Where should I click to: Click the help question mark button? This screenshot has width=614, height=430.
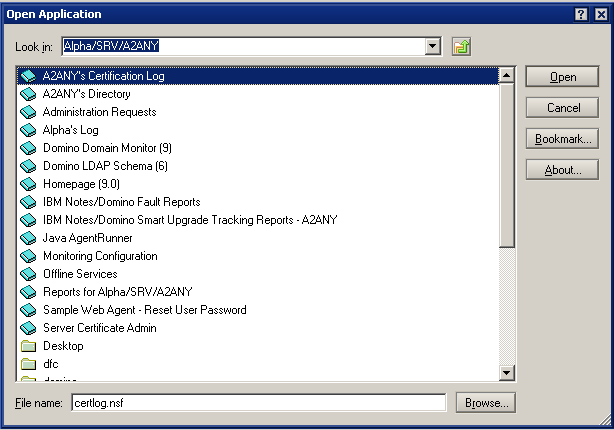tap(581, 14)
